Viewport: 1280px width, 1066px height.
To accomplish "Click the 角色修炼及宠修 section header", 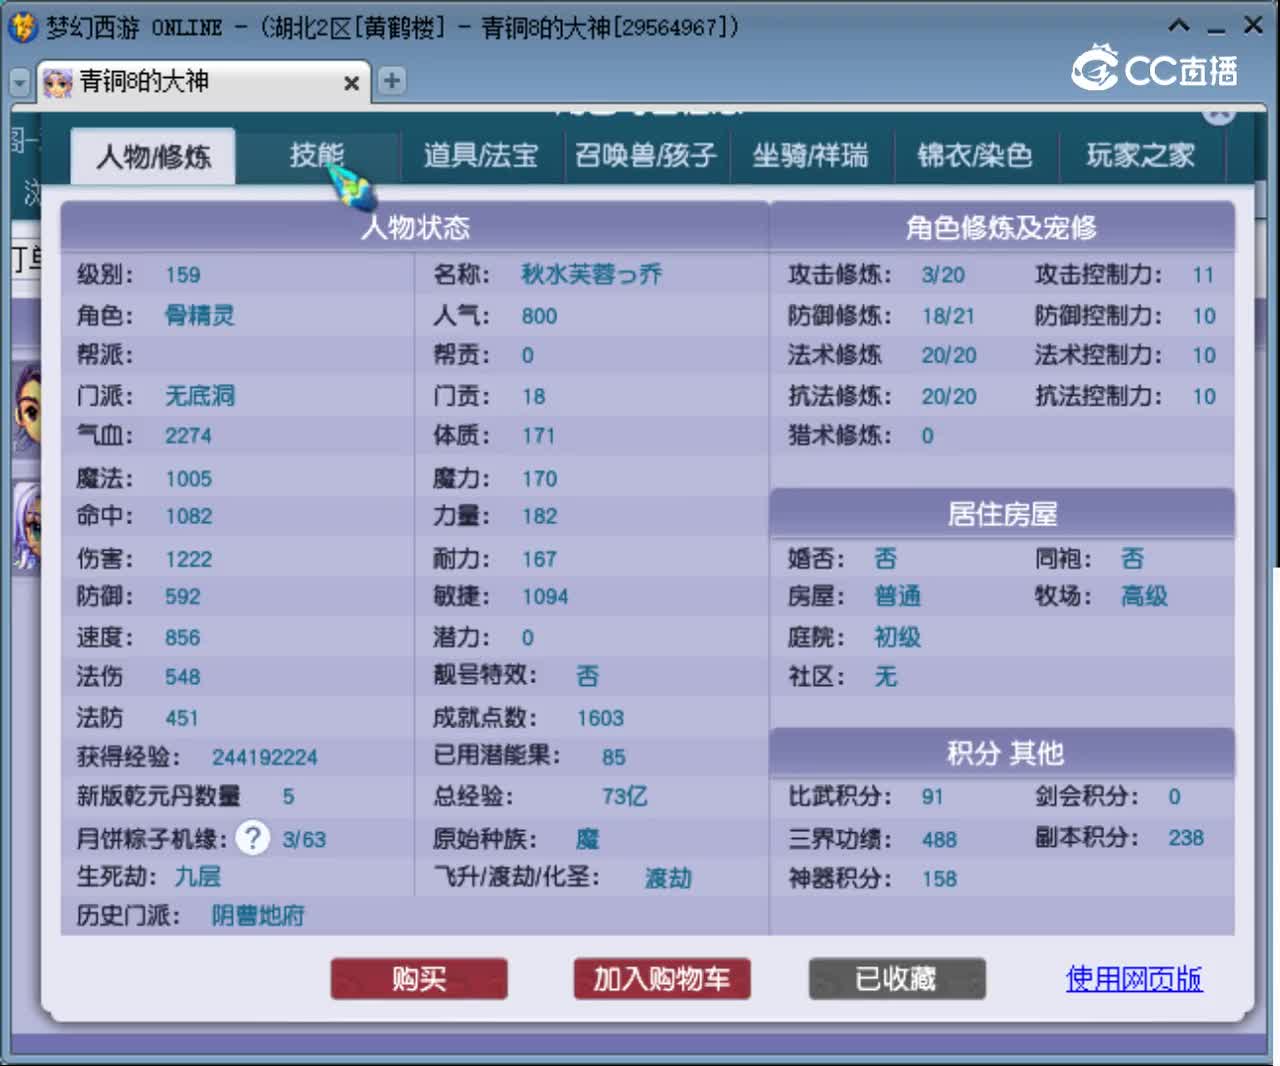I will (x=1002, y=227).
